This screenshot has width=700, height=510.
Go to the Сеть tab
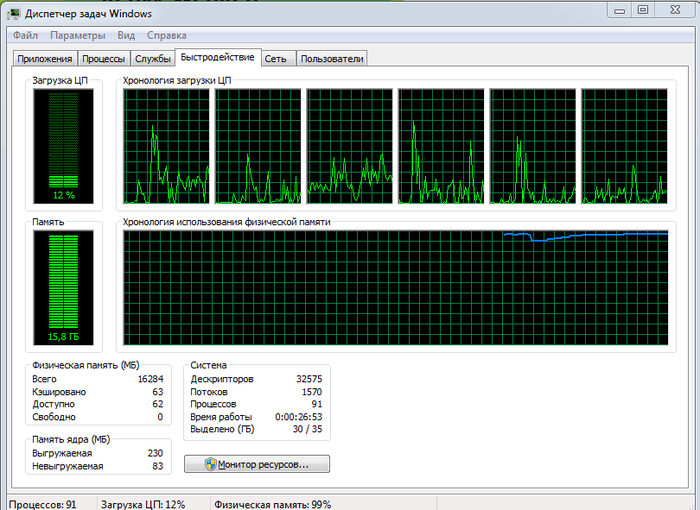[x=276, y=59]
